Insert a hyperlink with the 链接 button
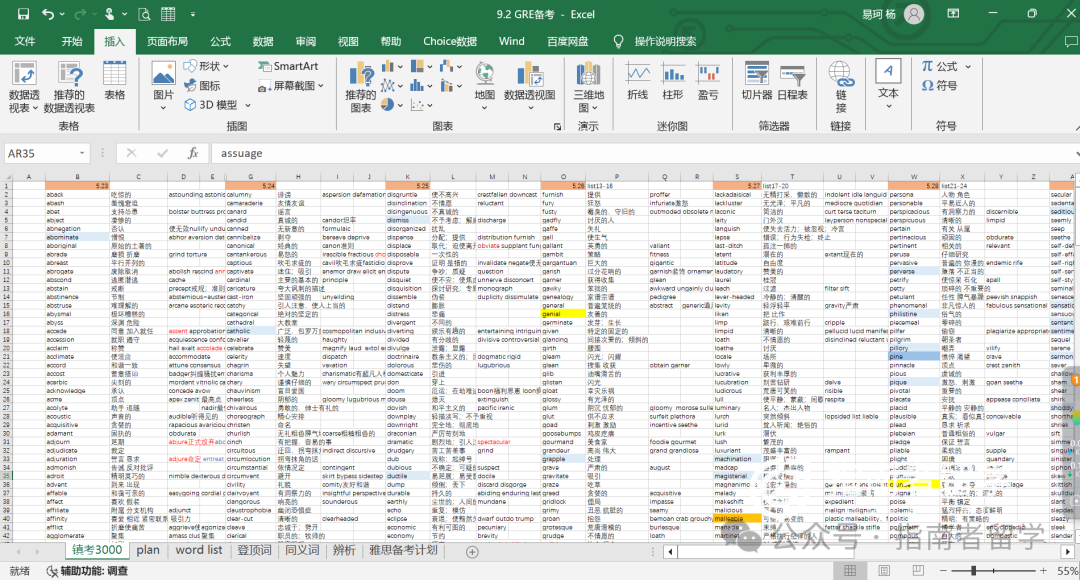The height and width of the screenshot is (580, 1080). (x=841, y=87)
